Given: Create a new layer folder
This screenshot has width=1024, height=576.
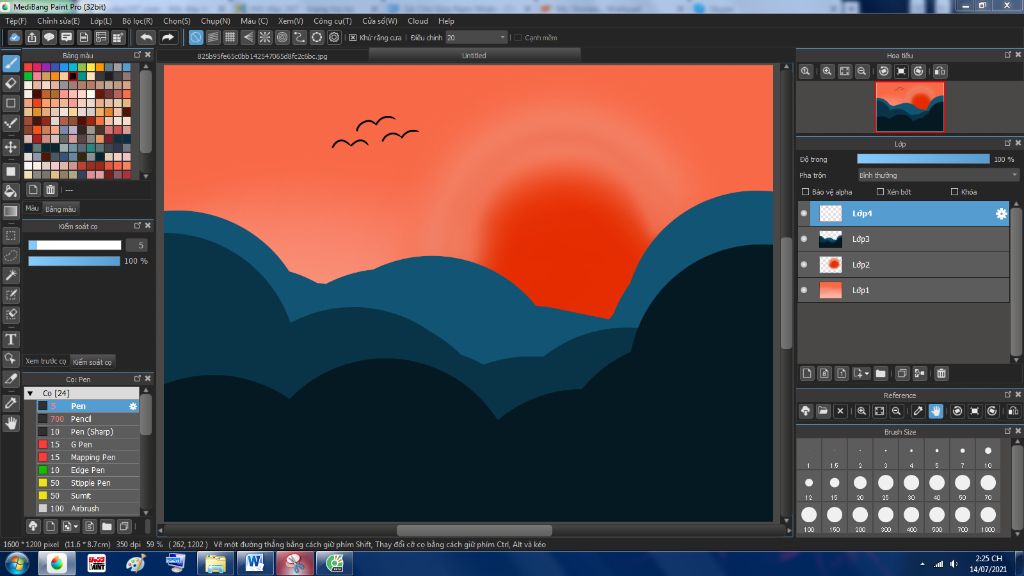Looking at the screenshot, I should (x=880, y=374).
